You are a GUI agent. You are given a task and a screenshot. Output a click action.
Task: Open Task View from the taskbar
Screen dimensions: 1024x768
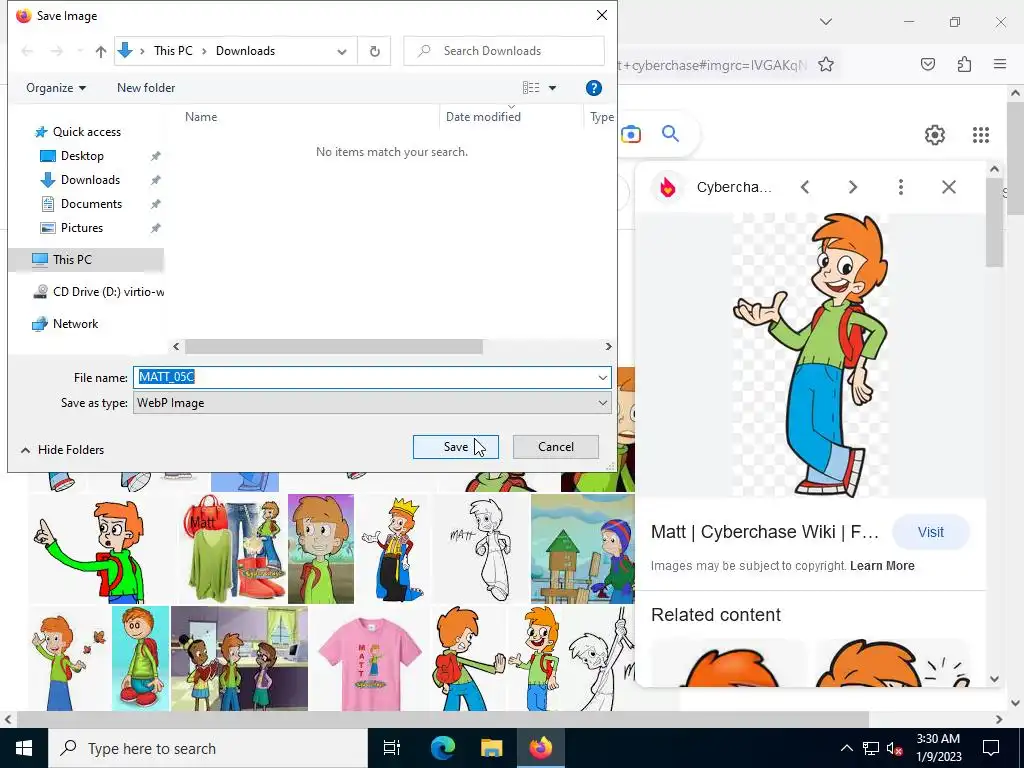[391, 748]
